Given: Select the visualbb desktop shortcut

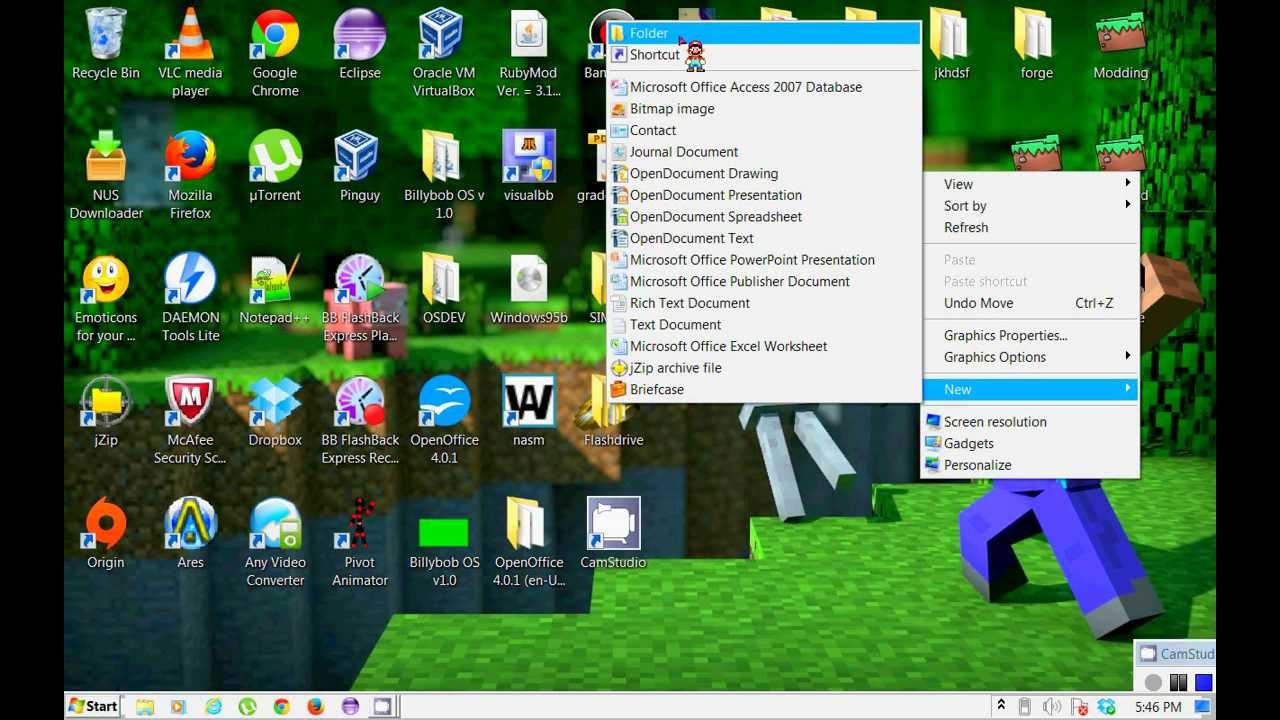Looking at the screenshot, I should pos(529,167).
